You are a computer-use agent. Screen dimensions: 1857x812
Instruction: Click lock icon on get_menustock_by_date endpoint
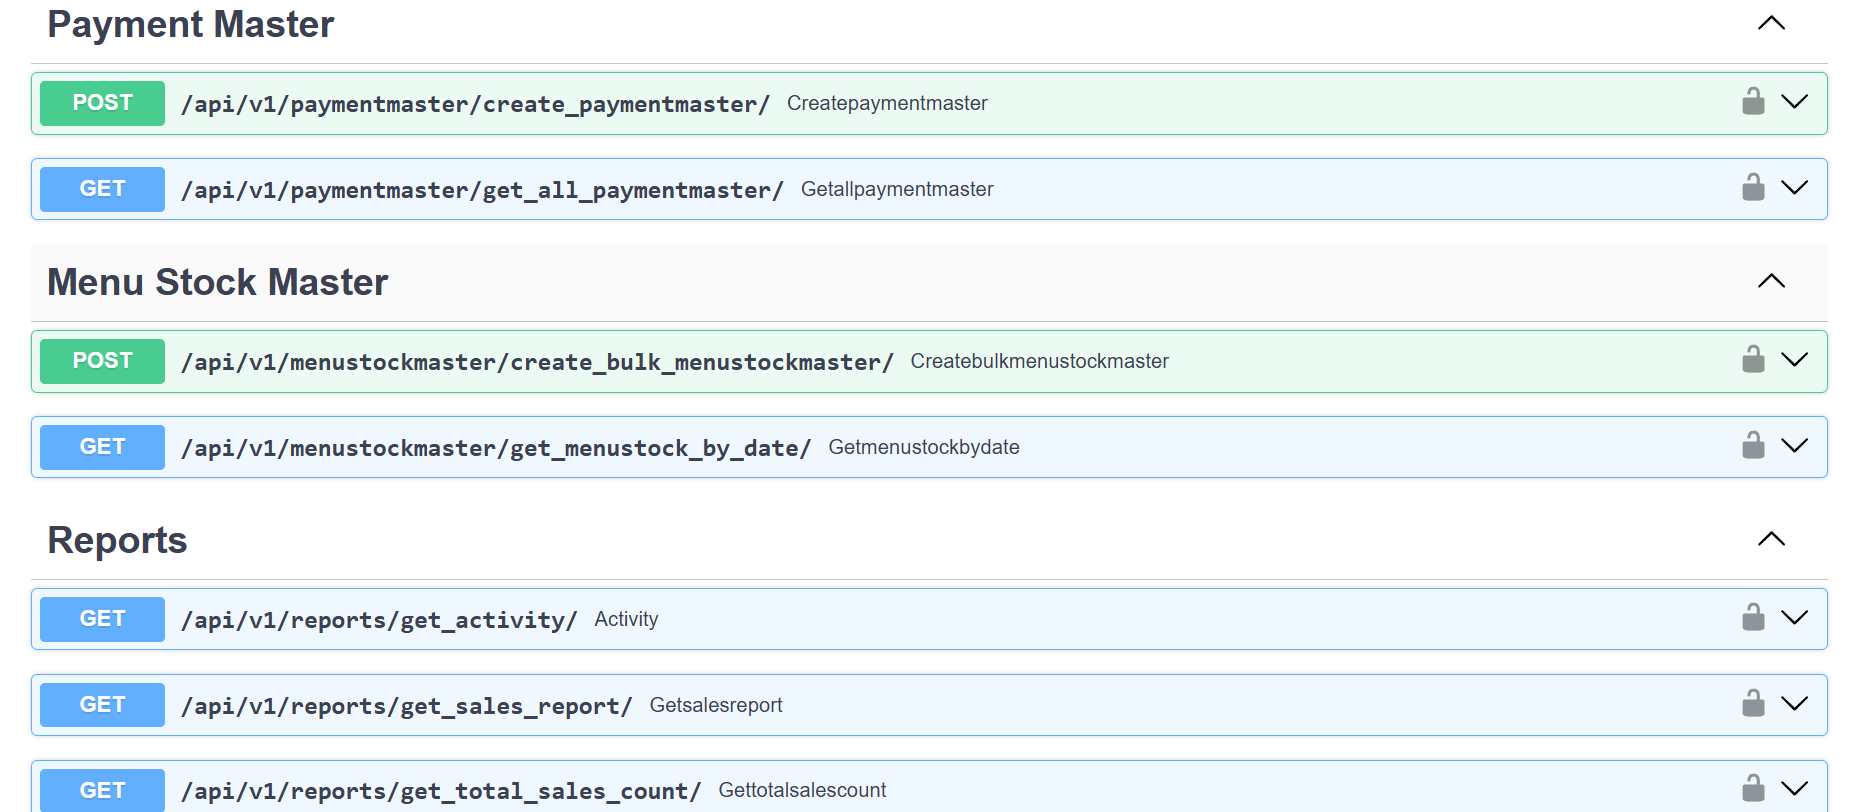[1752, 446]
